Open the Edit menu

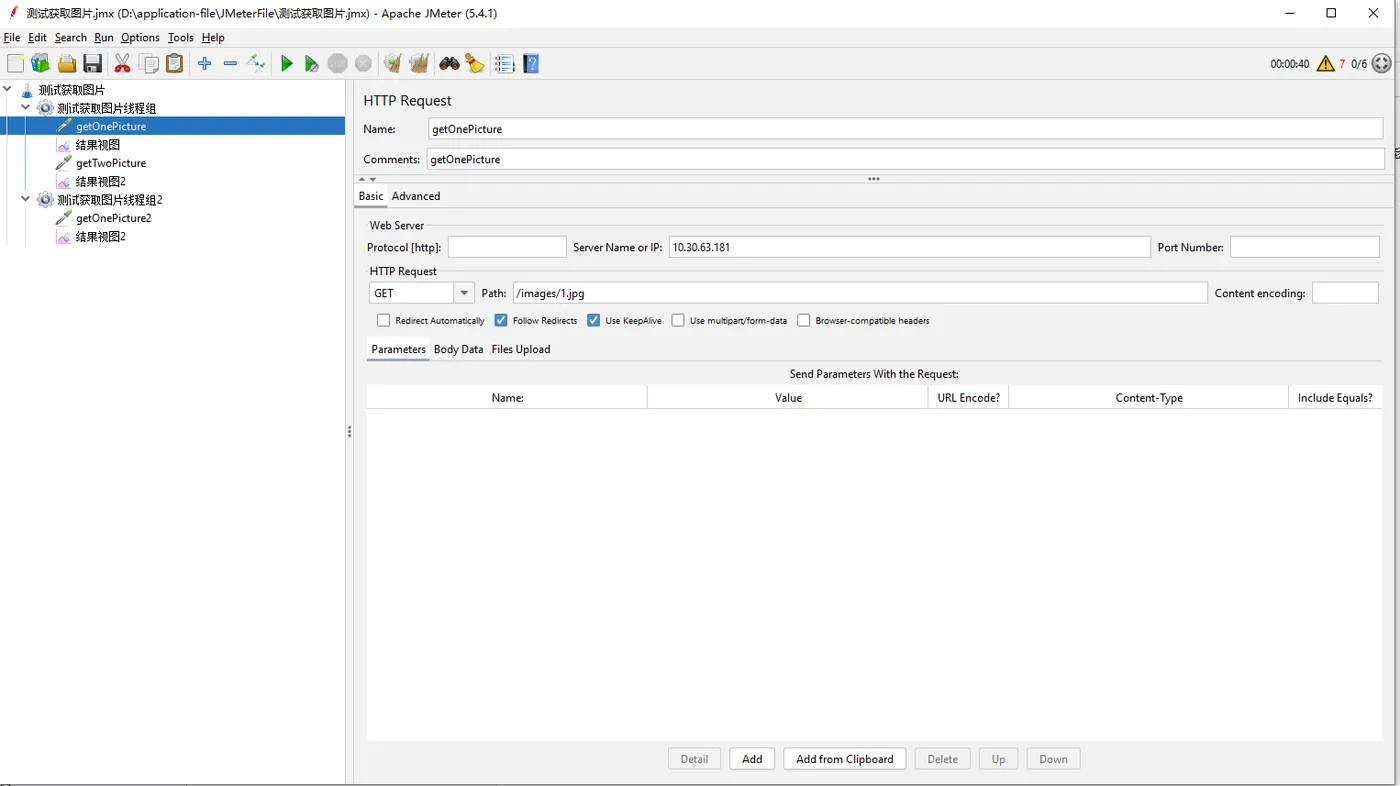coord(38,38)
